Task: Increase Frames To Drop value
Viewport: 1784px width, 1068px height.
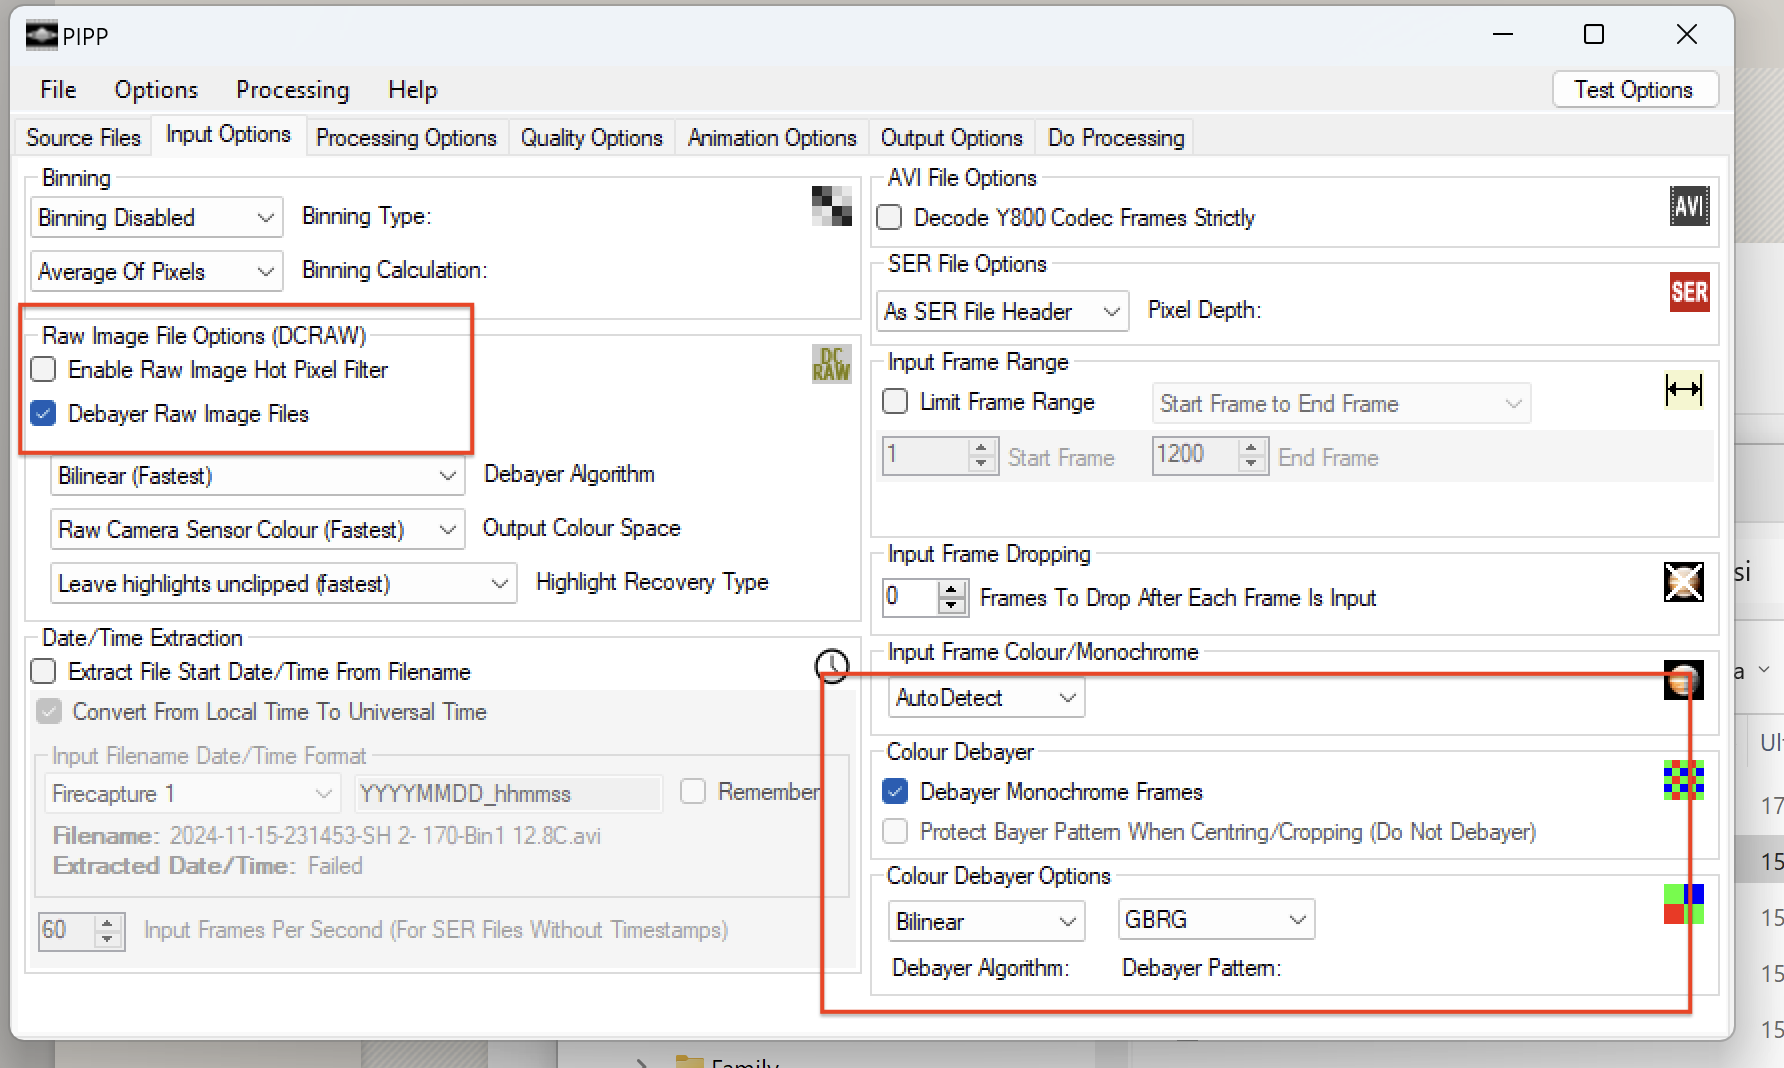Action: pyautogui.click(x=952, y=589)
